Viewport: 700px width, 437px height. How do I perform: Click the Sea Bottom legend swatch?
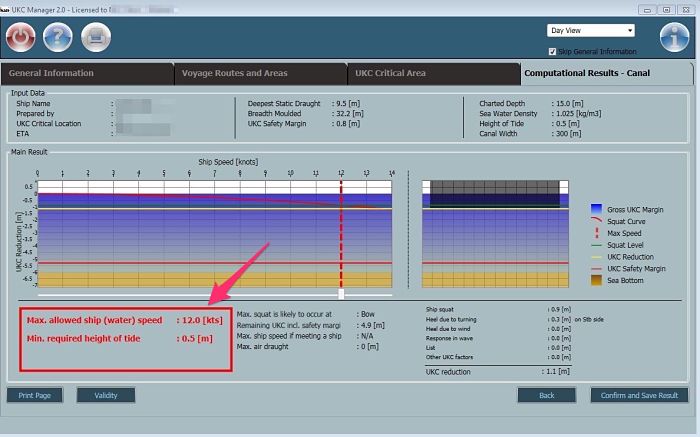[597, 281]
